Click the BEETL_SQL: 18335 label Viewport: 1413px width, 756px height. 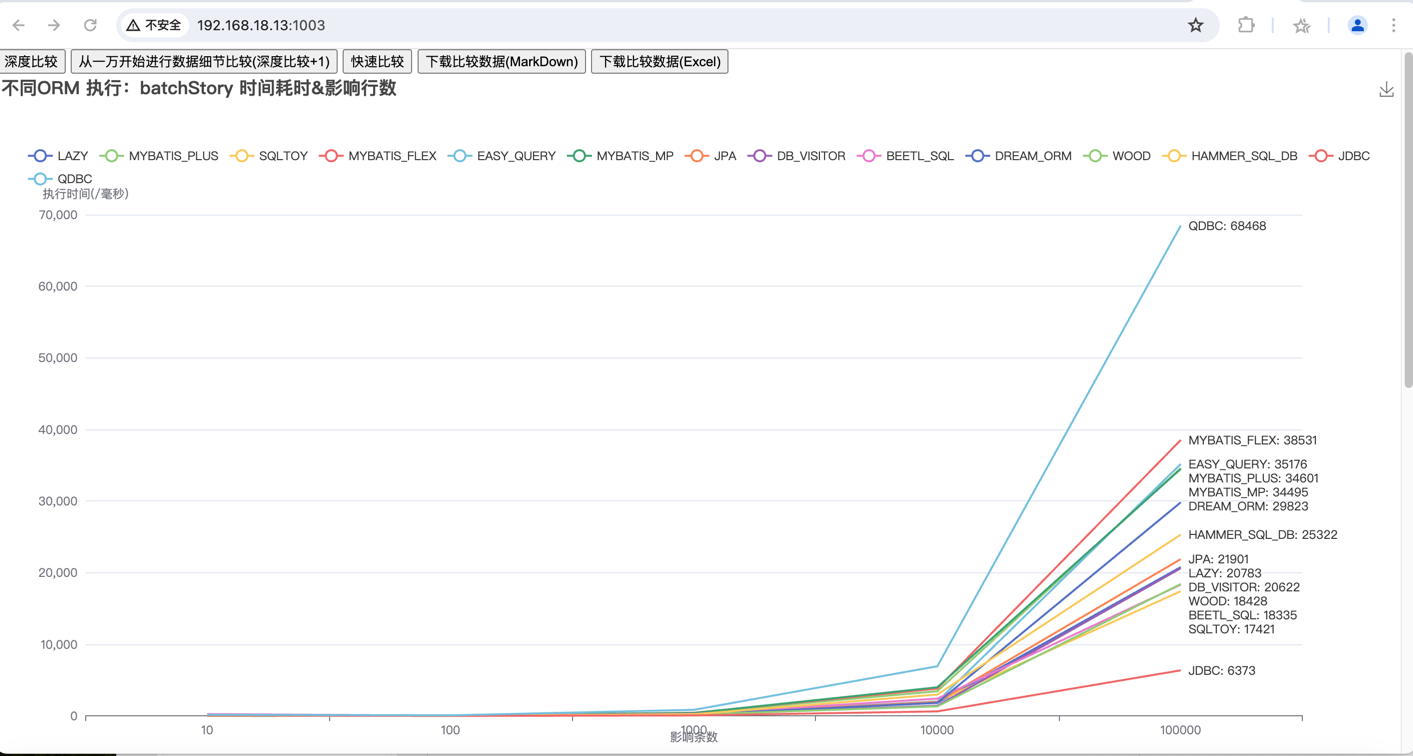pyautogui.click(x=1243, y=615)
